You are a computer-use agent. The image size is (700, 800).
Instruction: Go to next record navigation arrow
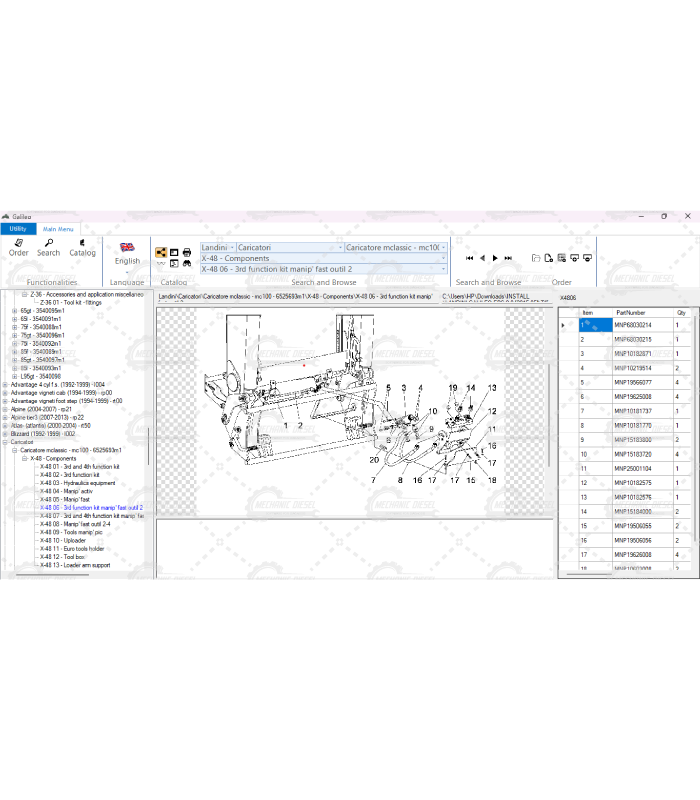(495, 258)
